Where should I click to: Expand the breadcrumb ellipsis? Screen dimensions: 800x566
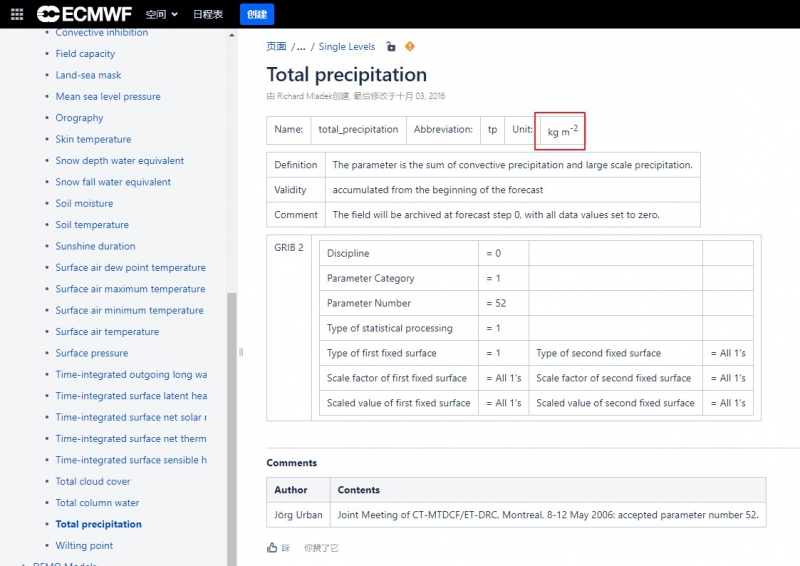click(301, 47)
